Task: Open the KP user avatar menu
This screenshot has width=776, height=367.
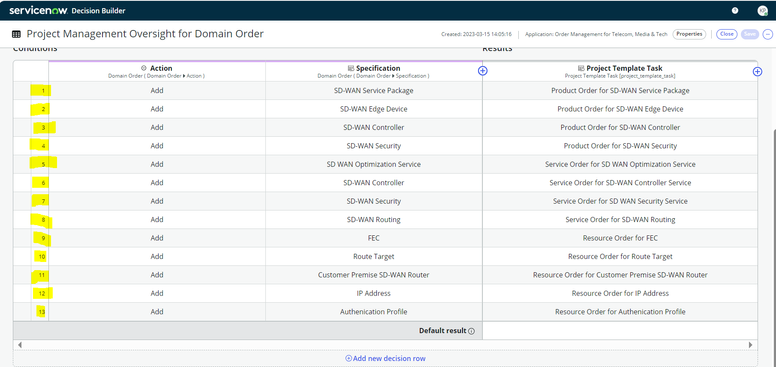Action: click(762, 11)
